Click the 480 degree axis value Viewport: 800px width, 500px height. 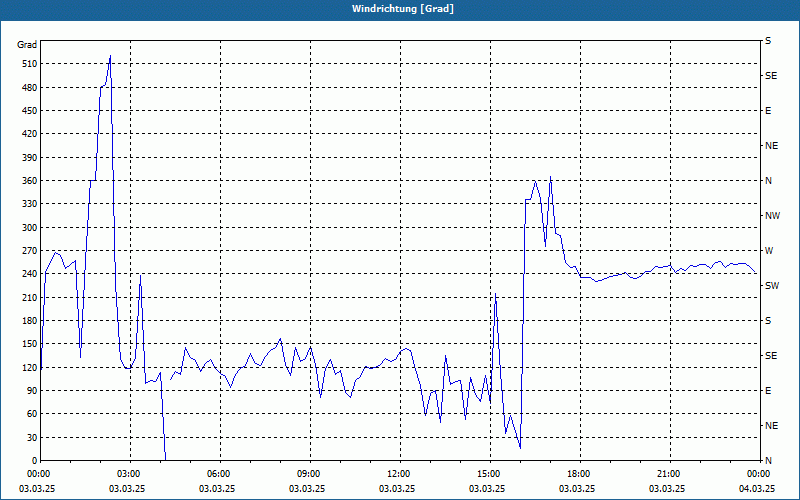[x=29, y=88]
